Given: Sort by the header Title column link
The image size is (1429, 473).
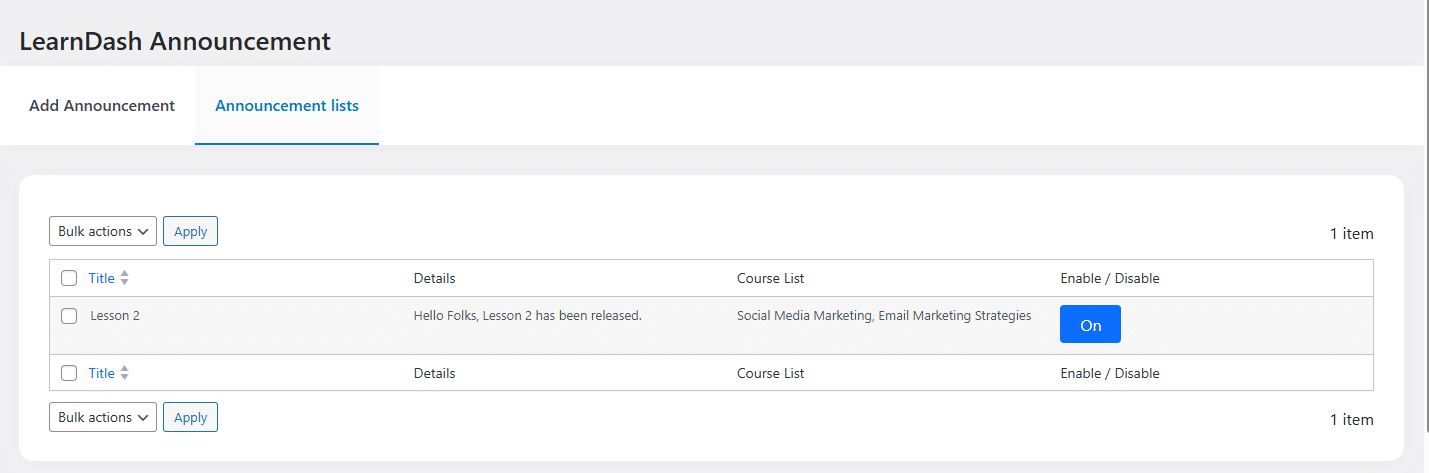Looking at the screenshot, I should point(102,278).
